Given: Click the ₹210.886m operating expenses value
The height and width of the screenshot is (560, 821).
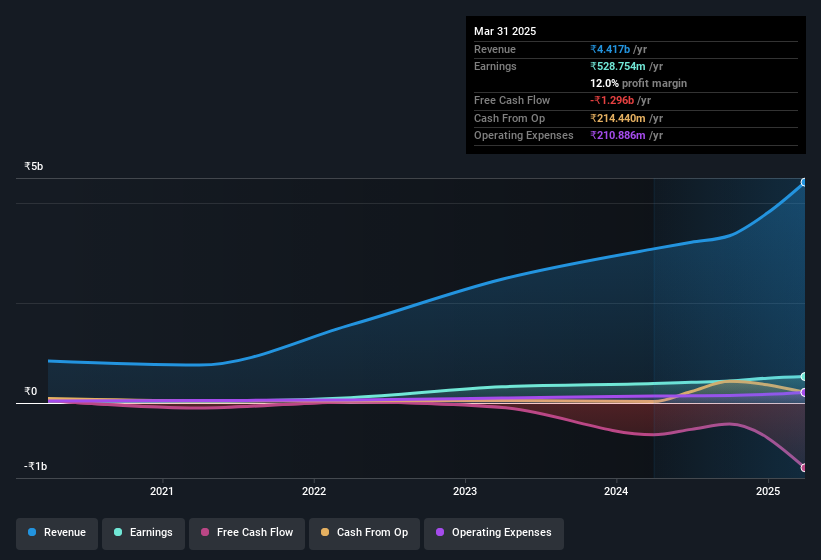Looking at the screenshot, I should tap(617, 136).
